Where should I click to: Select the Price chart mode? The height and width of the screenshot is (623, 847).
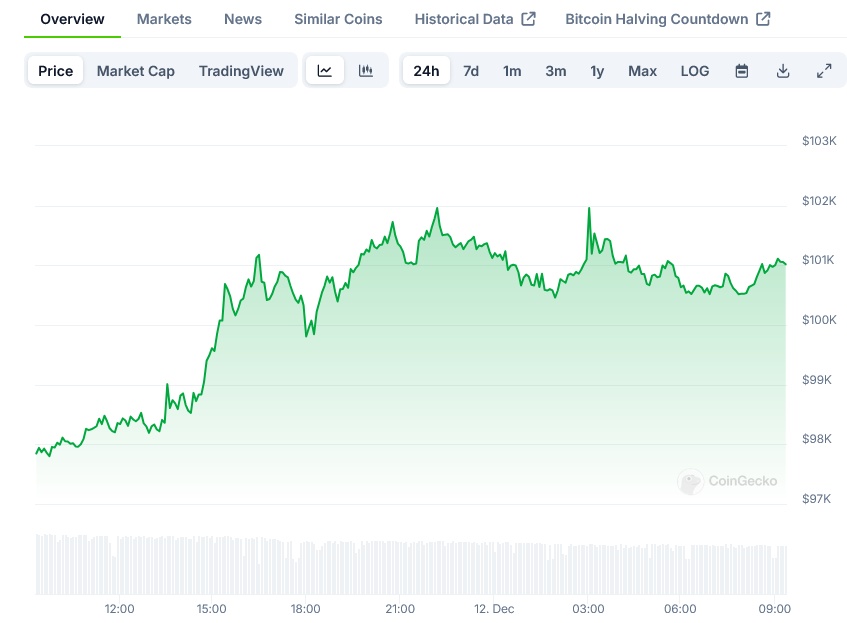click(56, 71)
